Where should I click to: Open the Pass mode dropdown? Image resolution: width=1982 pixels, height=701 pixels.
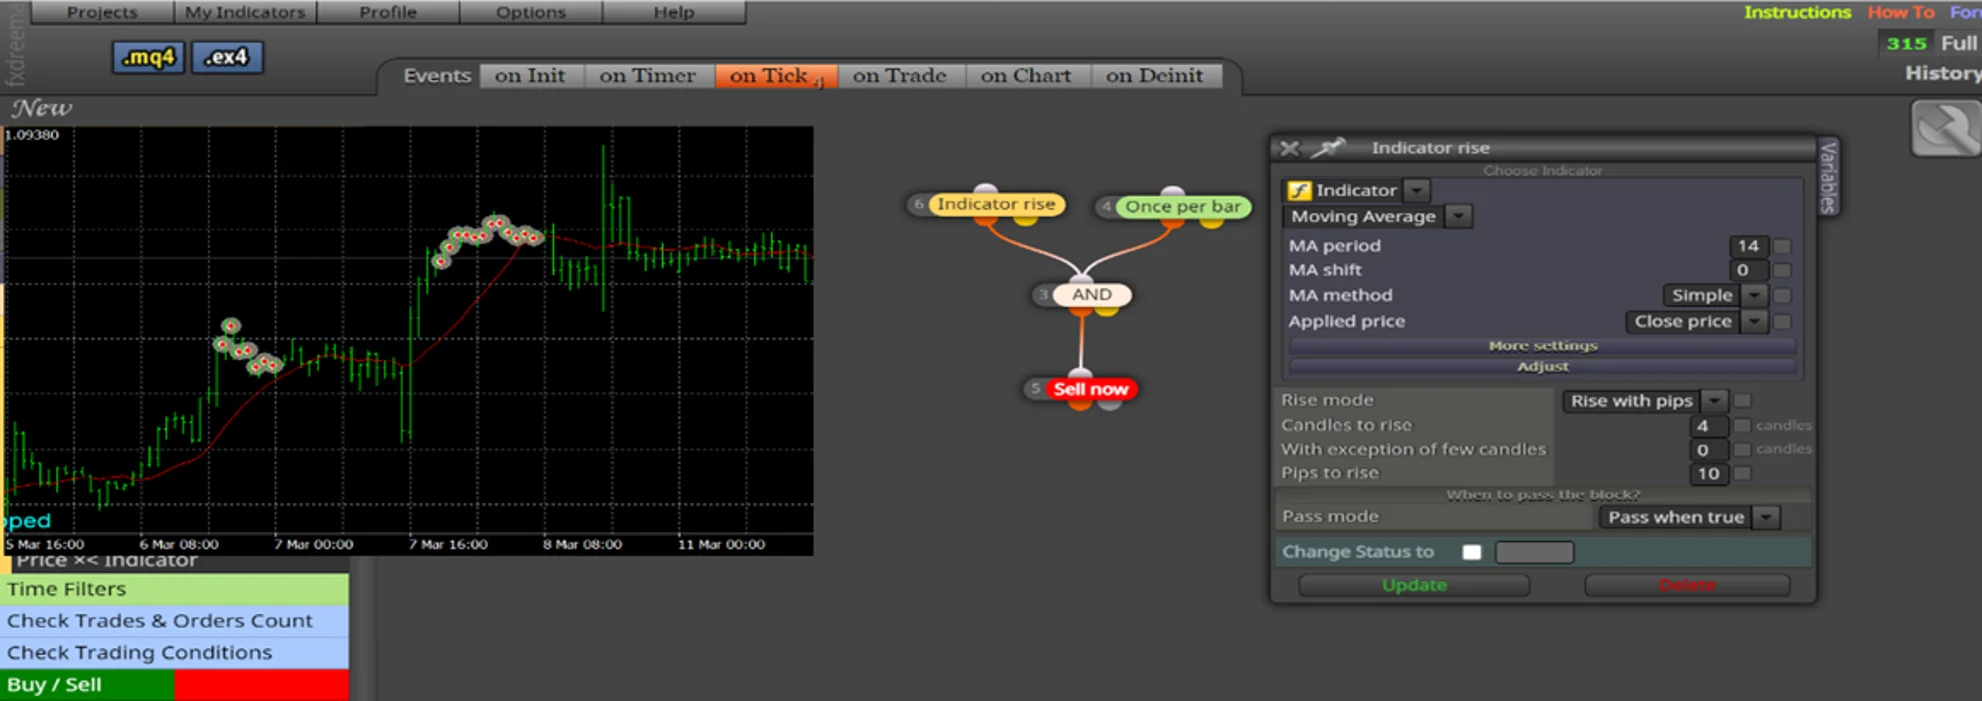(1767, 517)
